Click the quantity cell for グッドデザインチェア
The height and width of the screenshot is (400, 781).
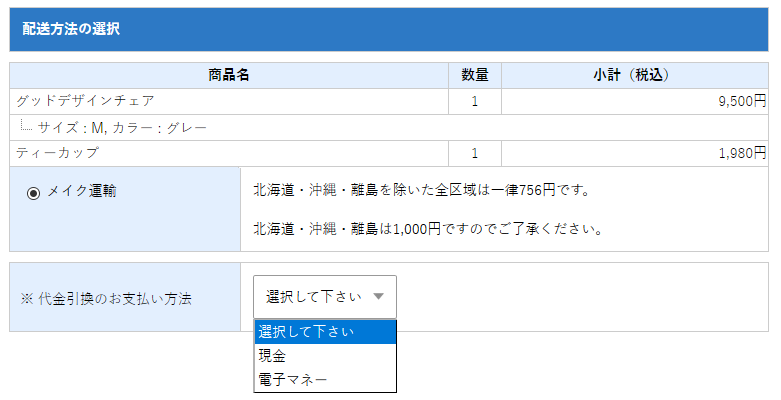tap(475, 101)
